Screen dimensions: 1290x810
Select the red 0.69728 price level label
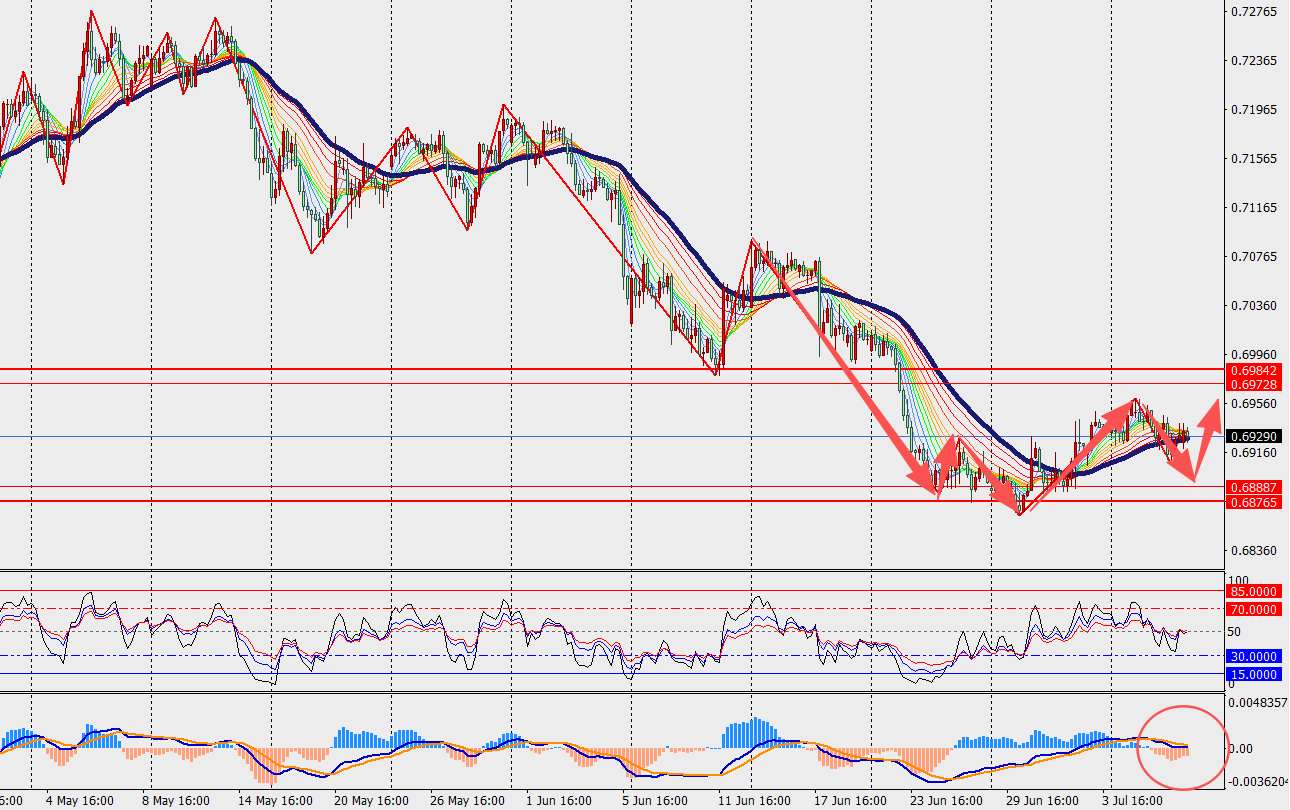point(1252,384)
